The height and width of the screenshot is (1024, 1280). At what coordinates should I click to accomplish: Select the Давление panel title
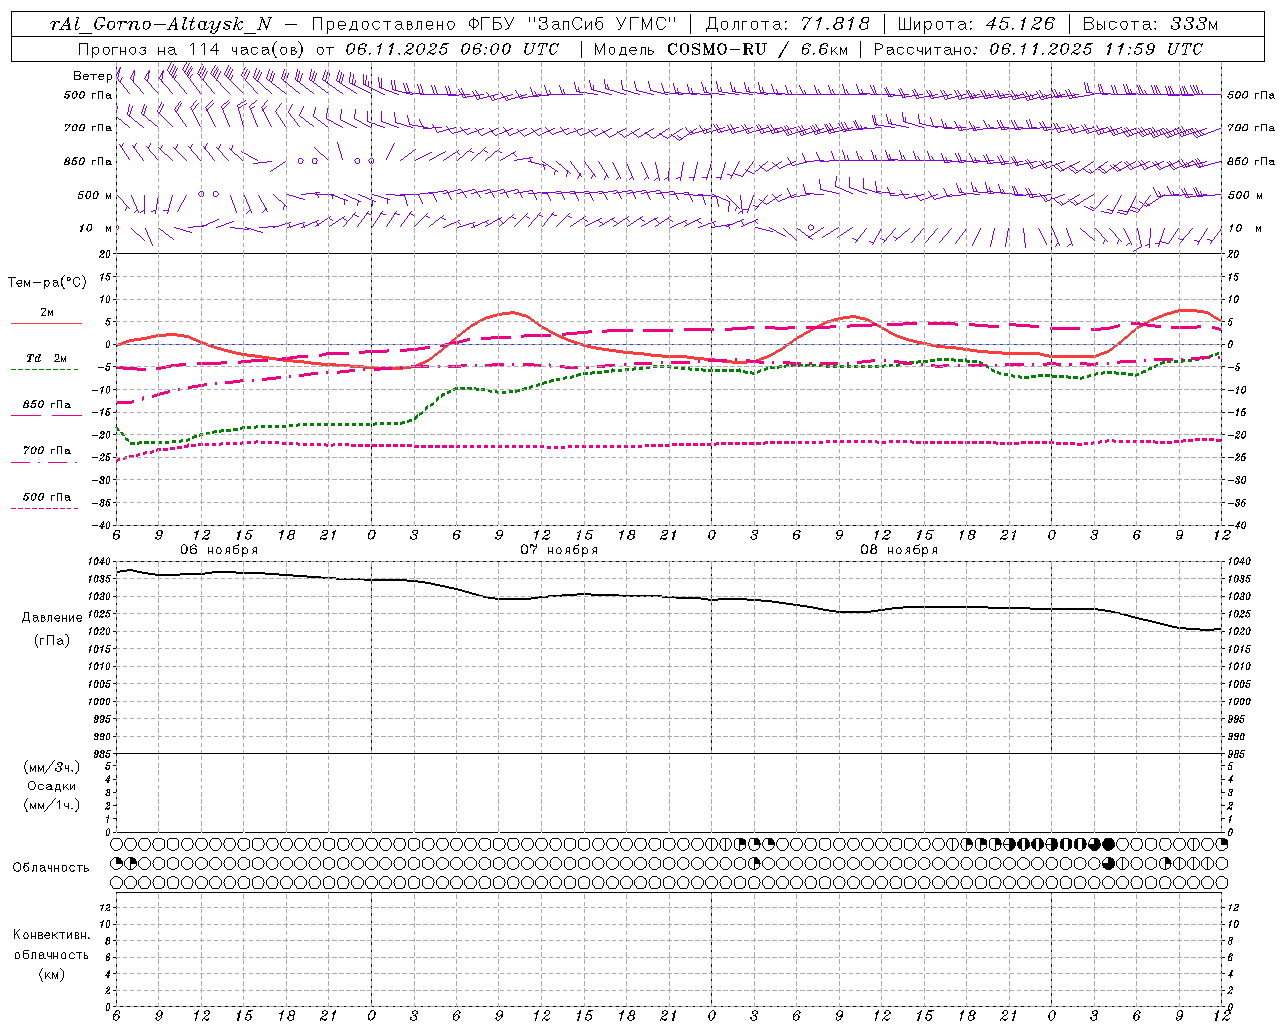[52, 618]
